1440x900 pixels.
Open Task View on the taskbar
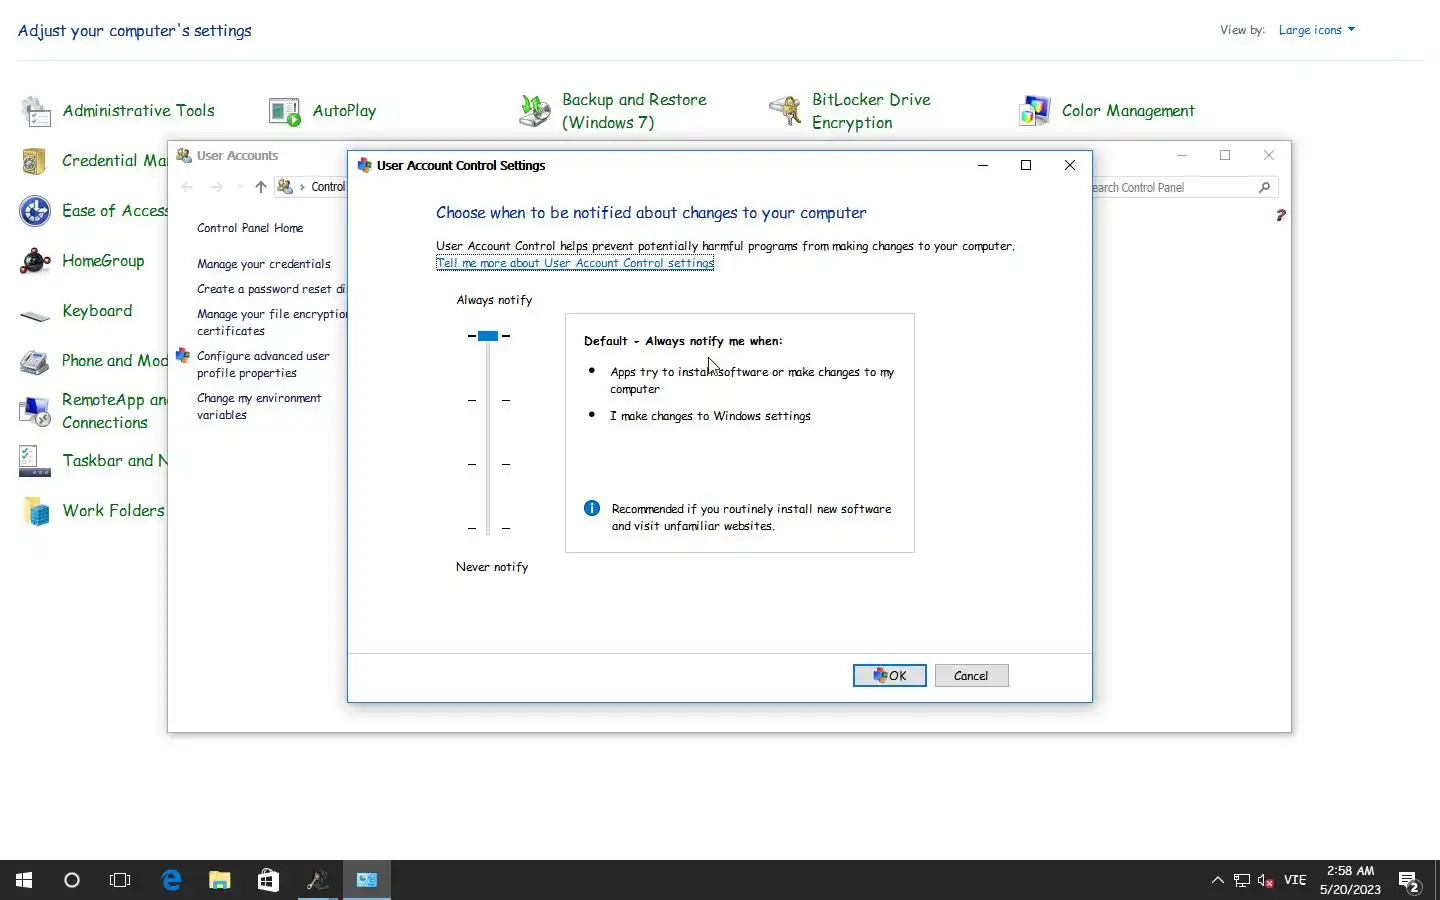(120, 880)
